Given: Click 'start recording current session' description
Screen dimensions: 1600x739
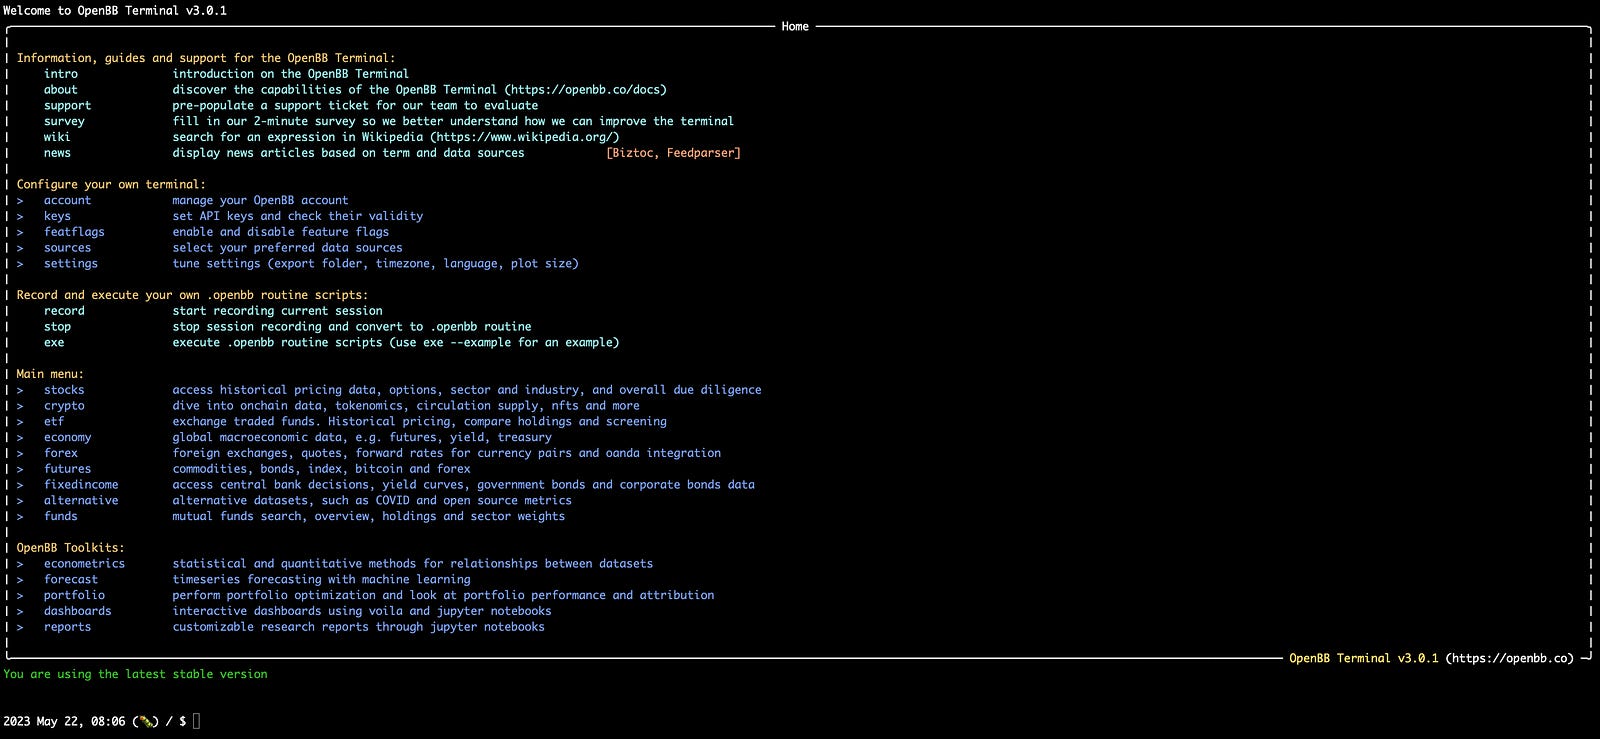Looking at the screenshot, I should tap(277, 311).
